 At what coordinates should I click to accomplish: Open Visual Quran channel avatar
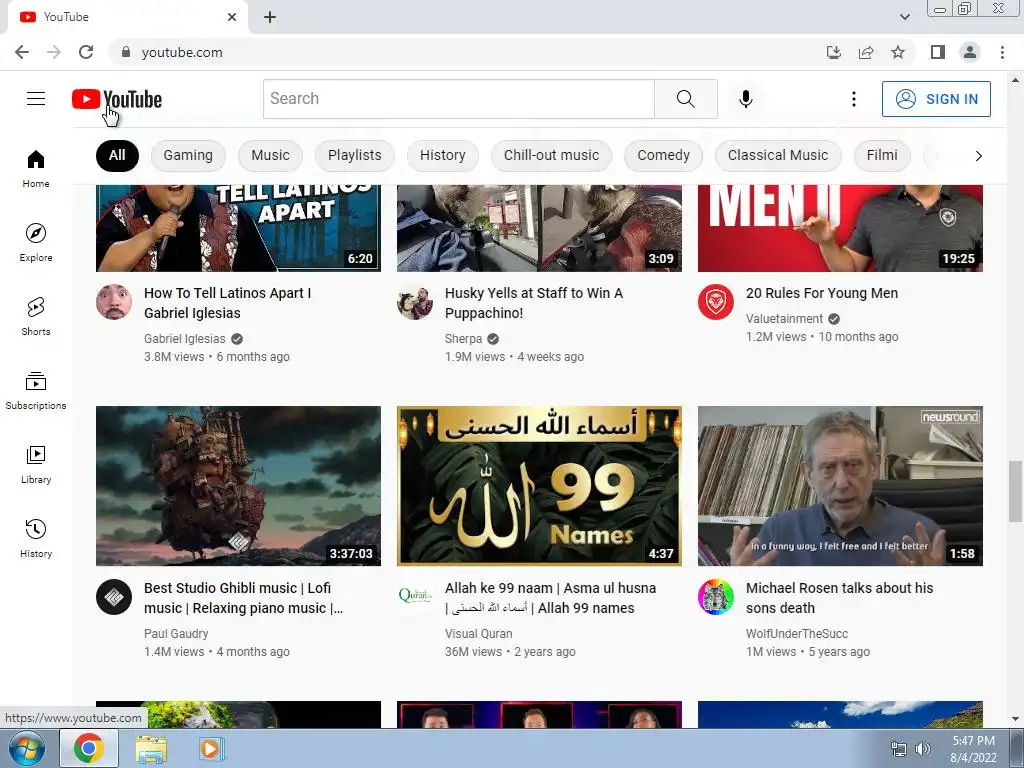click(x=415, y=597)
